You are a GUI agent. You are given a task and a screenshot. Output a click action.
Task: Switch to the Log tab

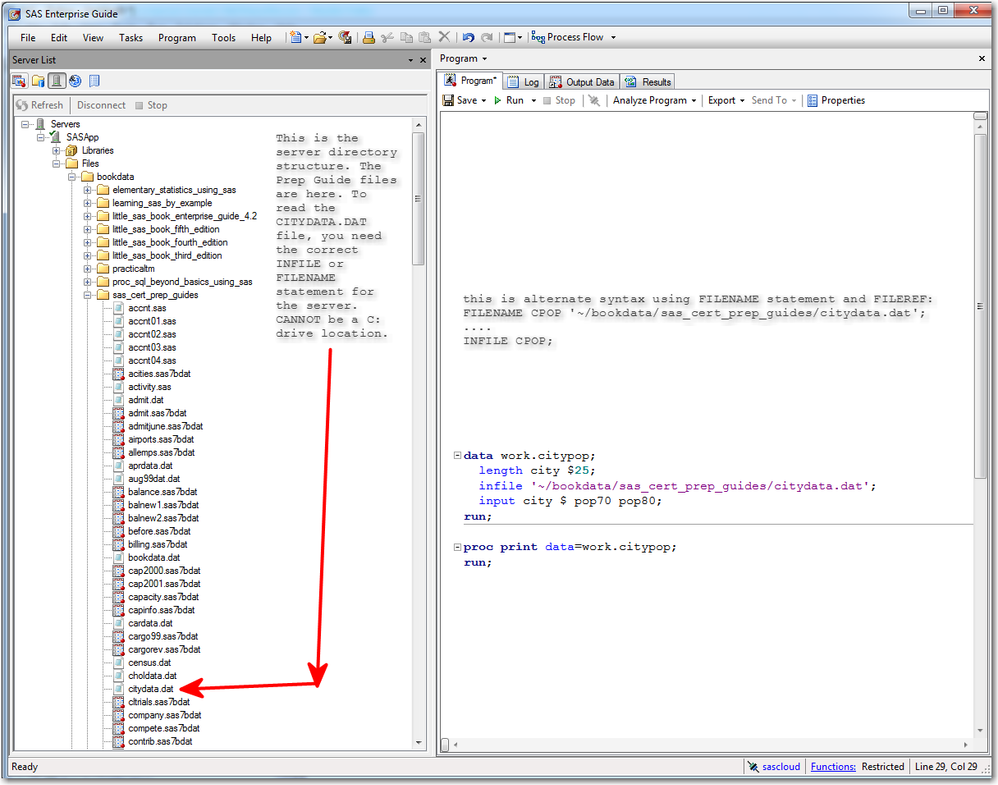(523, 82)
